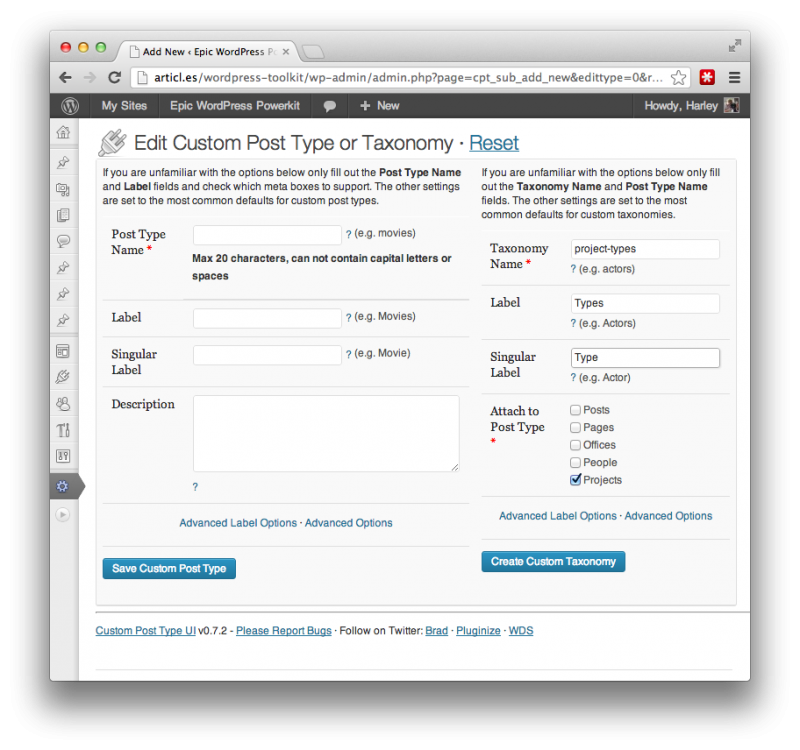Viewport: 800px width, 750px height.
Task: Bookmark the page with the star icon
Action: coord(678,78)
